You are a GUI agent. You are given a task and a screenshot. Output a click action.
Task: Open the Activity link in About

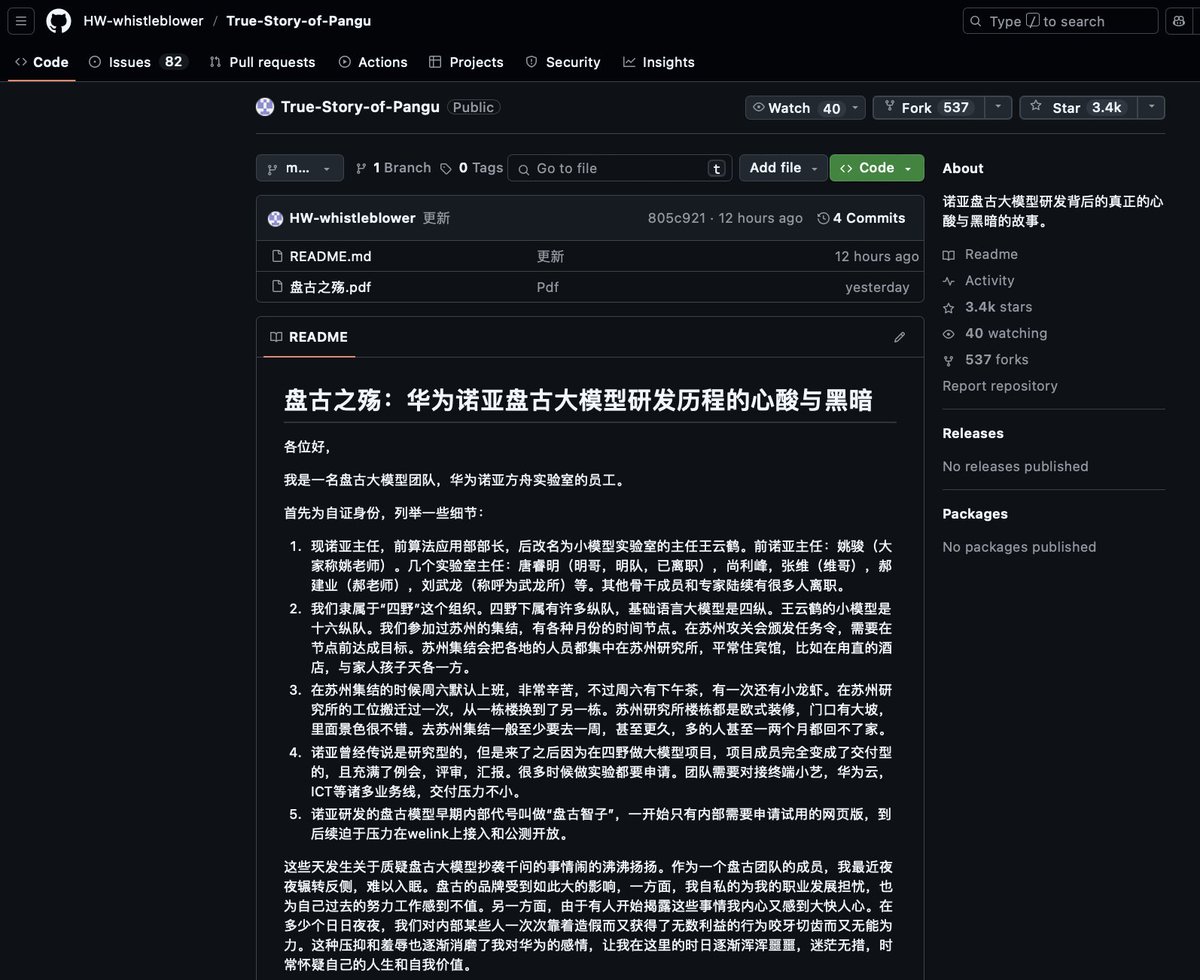[x=978, y=281]
